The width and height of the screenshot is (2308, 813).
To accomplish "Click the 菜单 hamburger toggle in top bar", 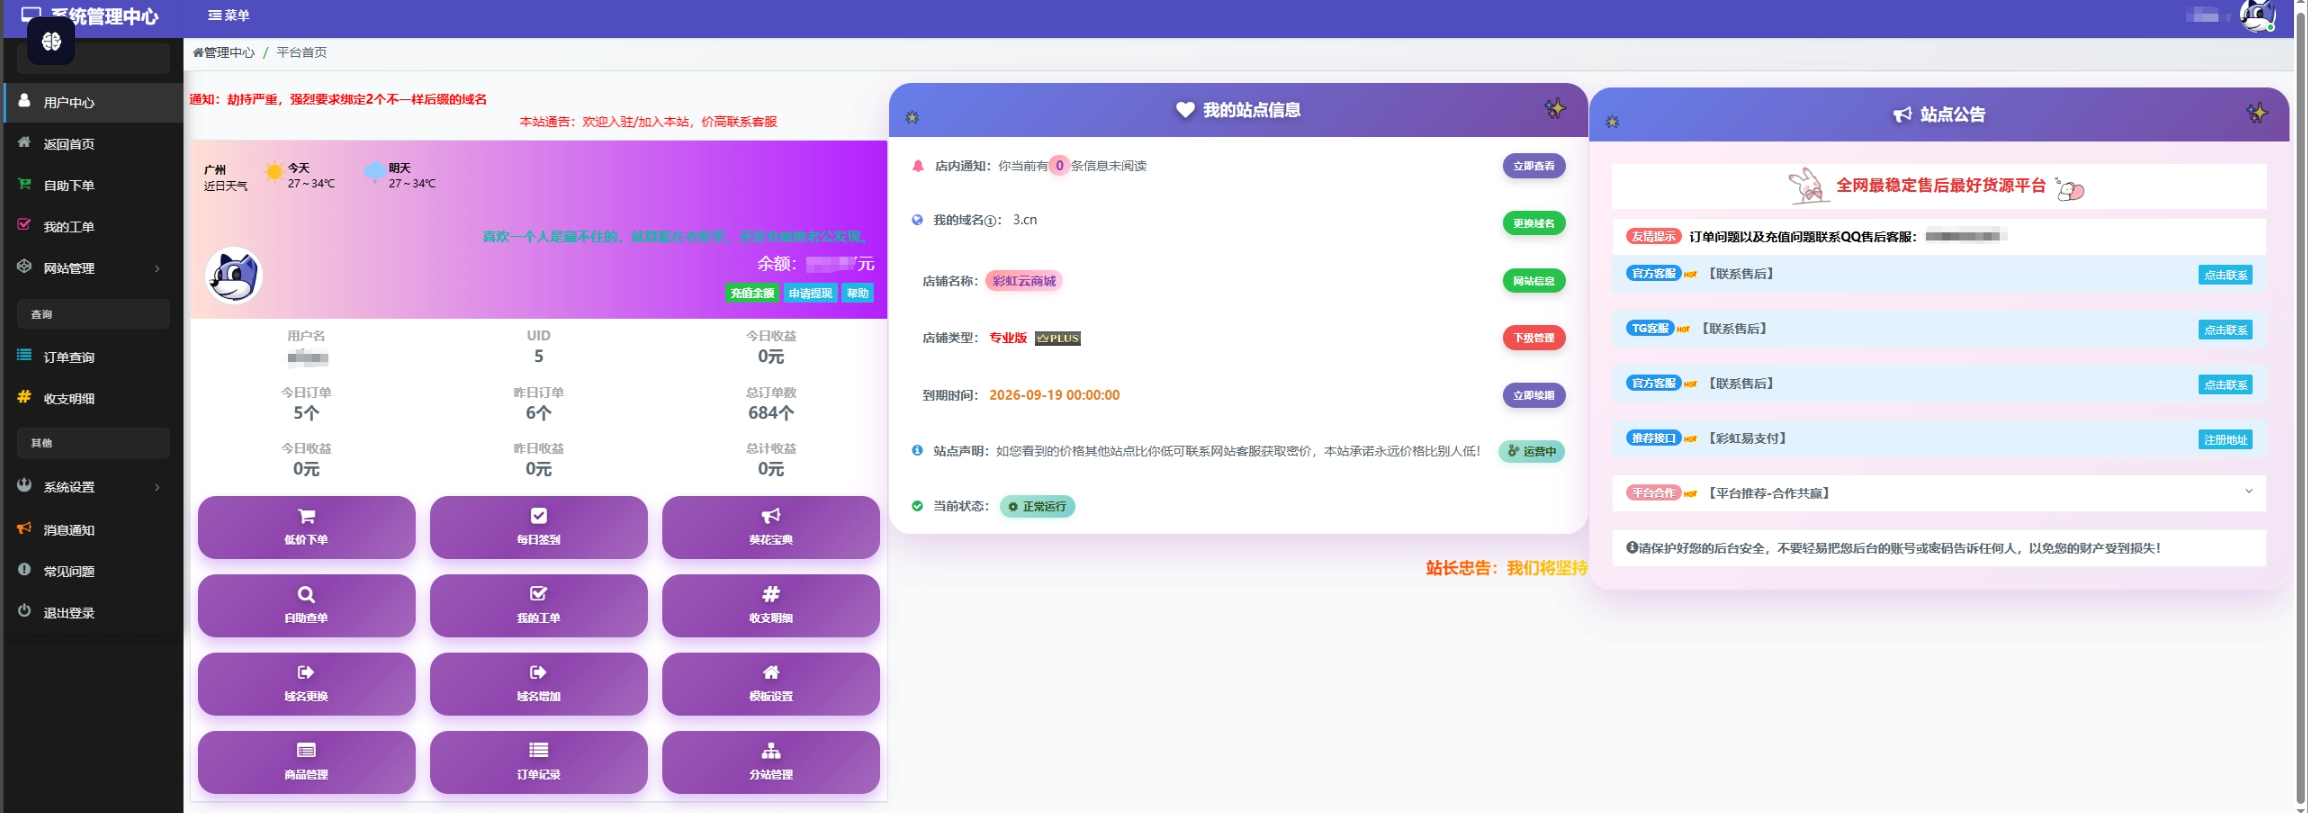I will tap(228, 15).
